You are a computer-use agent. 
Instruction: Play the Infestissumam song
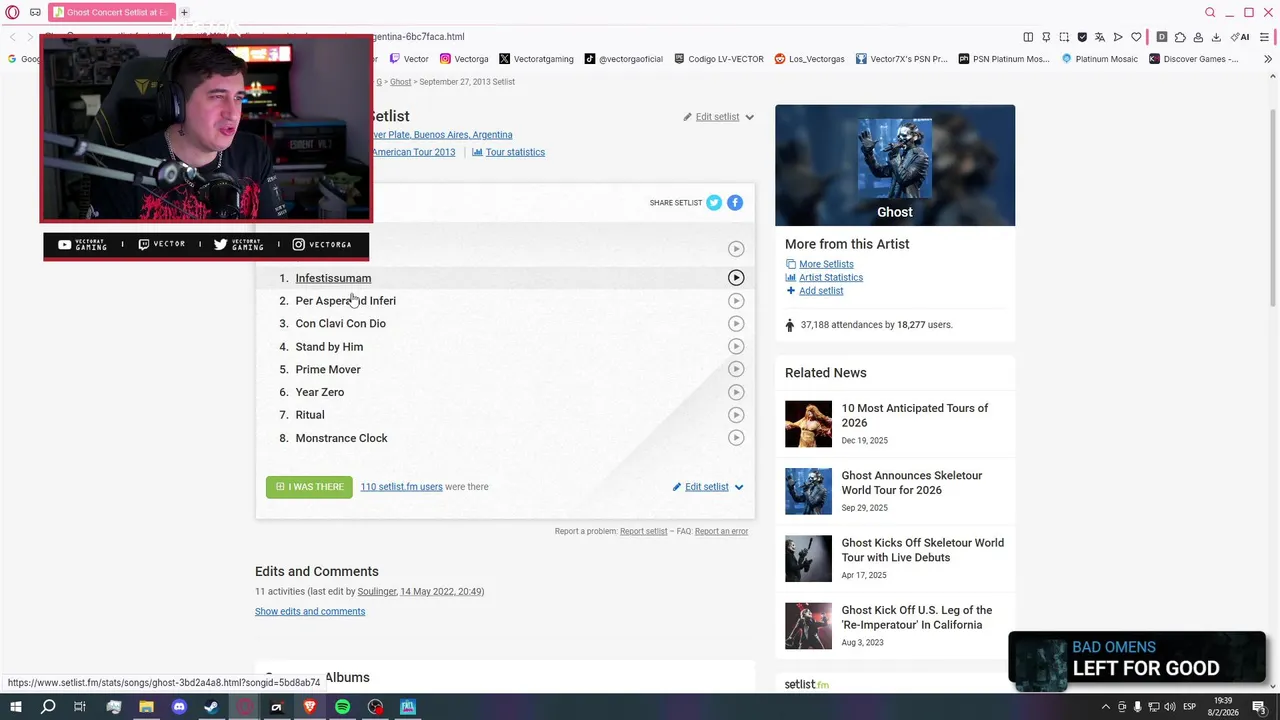point(736,278)
